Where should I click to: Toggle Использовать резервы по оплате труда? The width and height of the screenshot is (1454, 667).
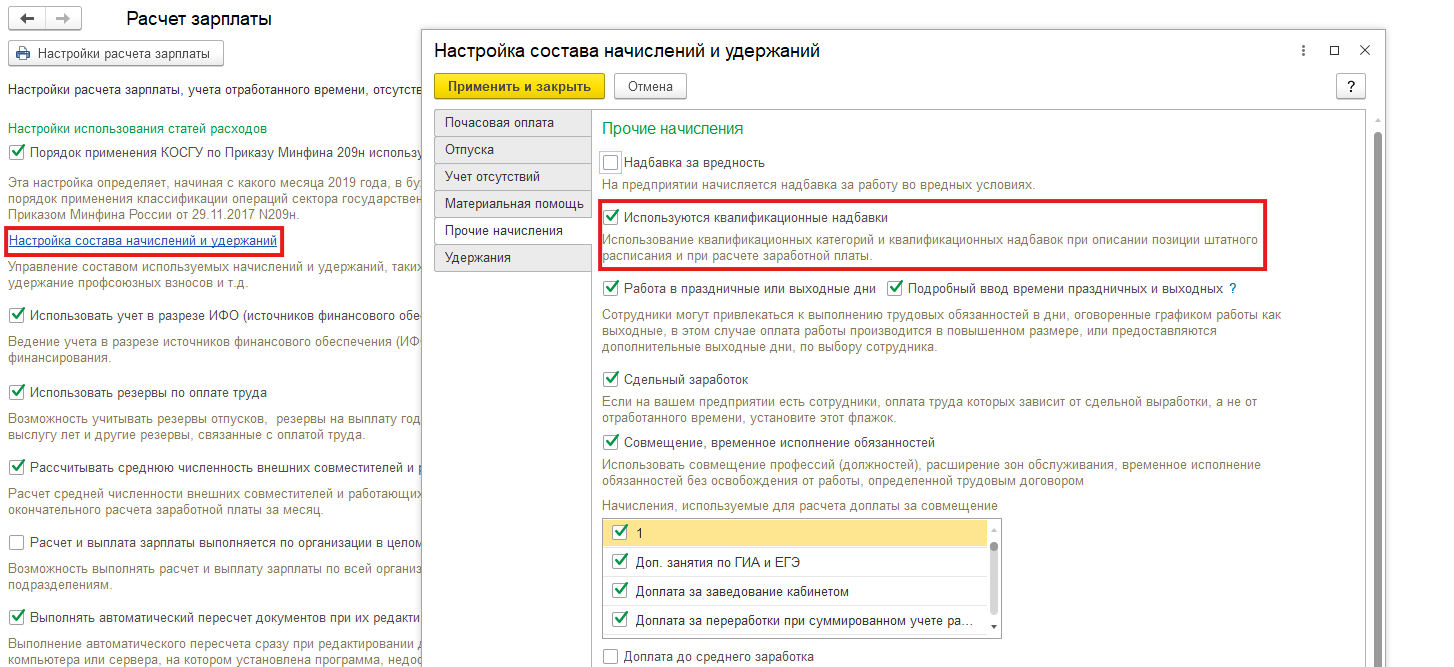[16, 392]
